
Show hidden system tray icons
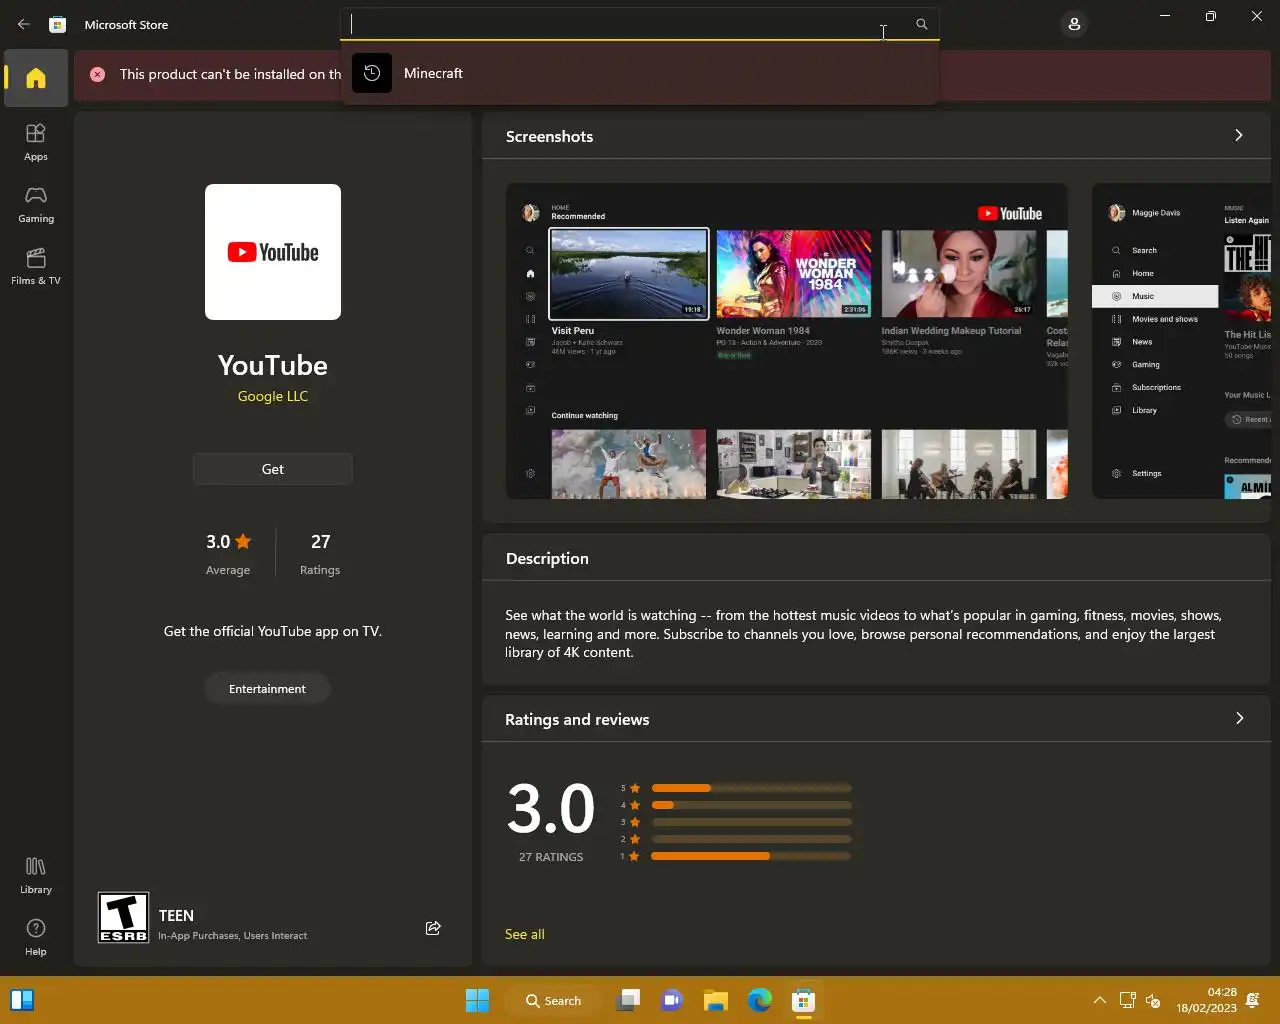(x=1099, y=1000)
